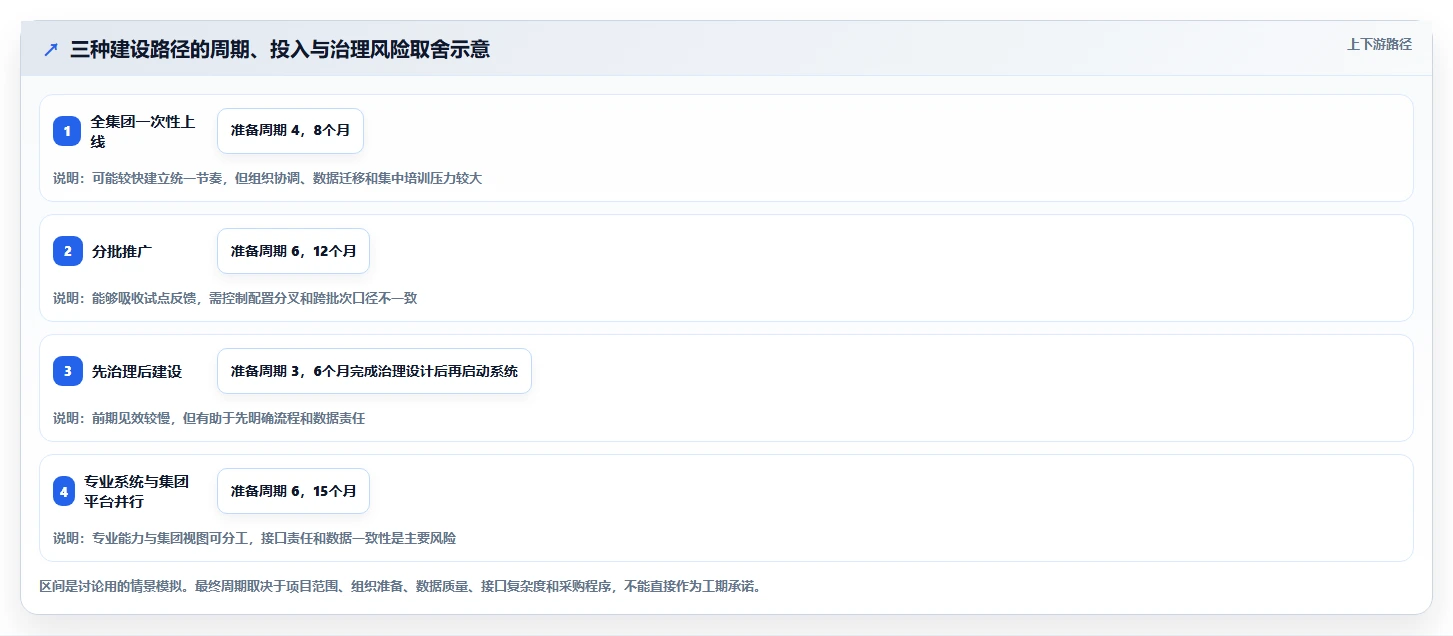
Task: Click the 分批推广 path name
Action: 122,251
